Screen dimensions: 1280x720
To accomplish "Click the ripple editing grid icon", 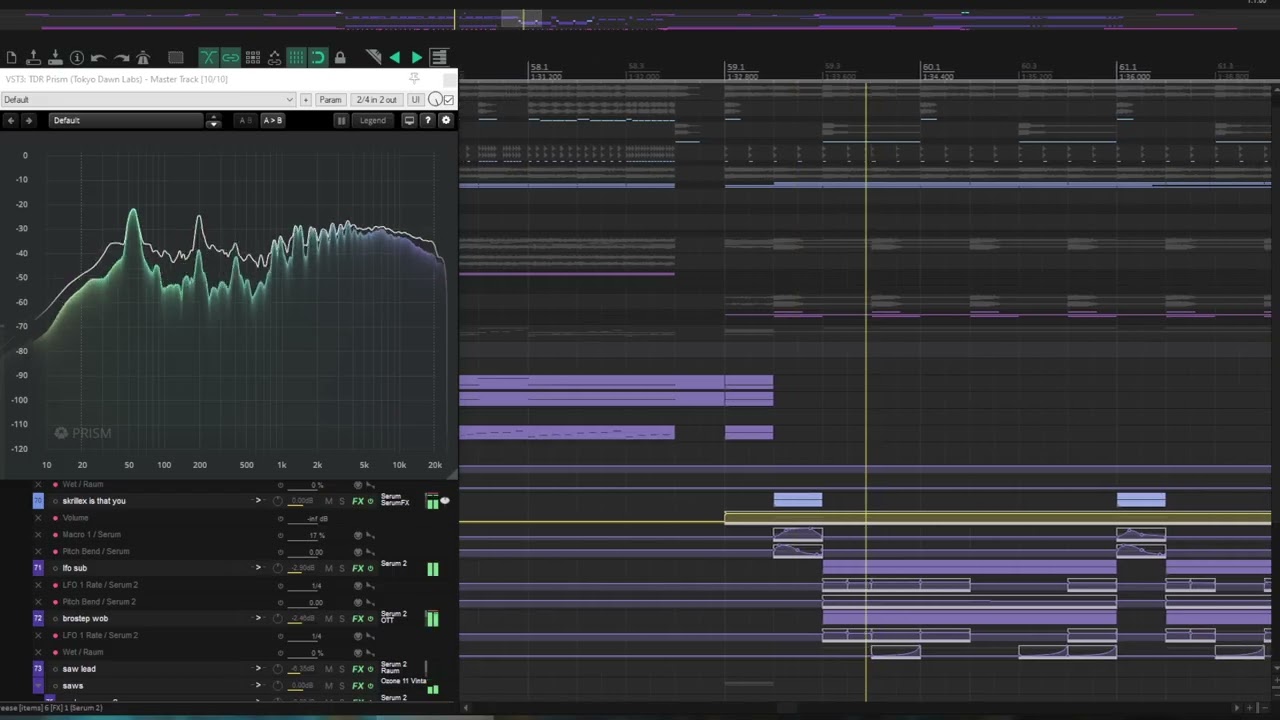I will 253,58.
